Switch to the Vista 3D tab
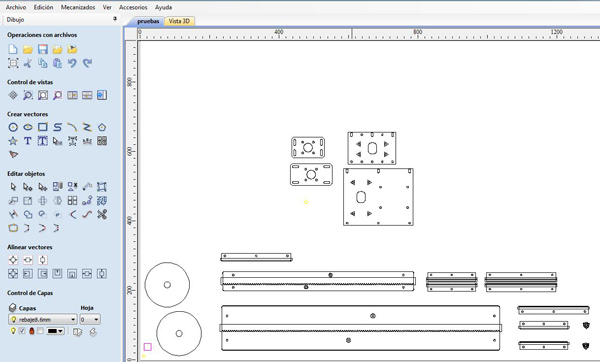 click(x=179, y=21)
